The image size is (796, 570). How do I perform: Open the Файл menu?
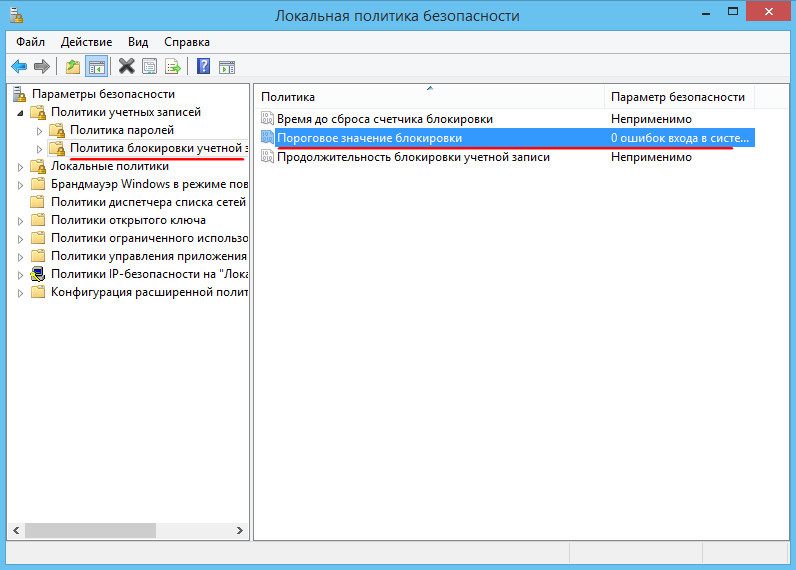[30, 42]
